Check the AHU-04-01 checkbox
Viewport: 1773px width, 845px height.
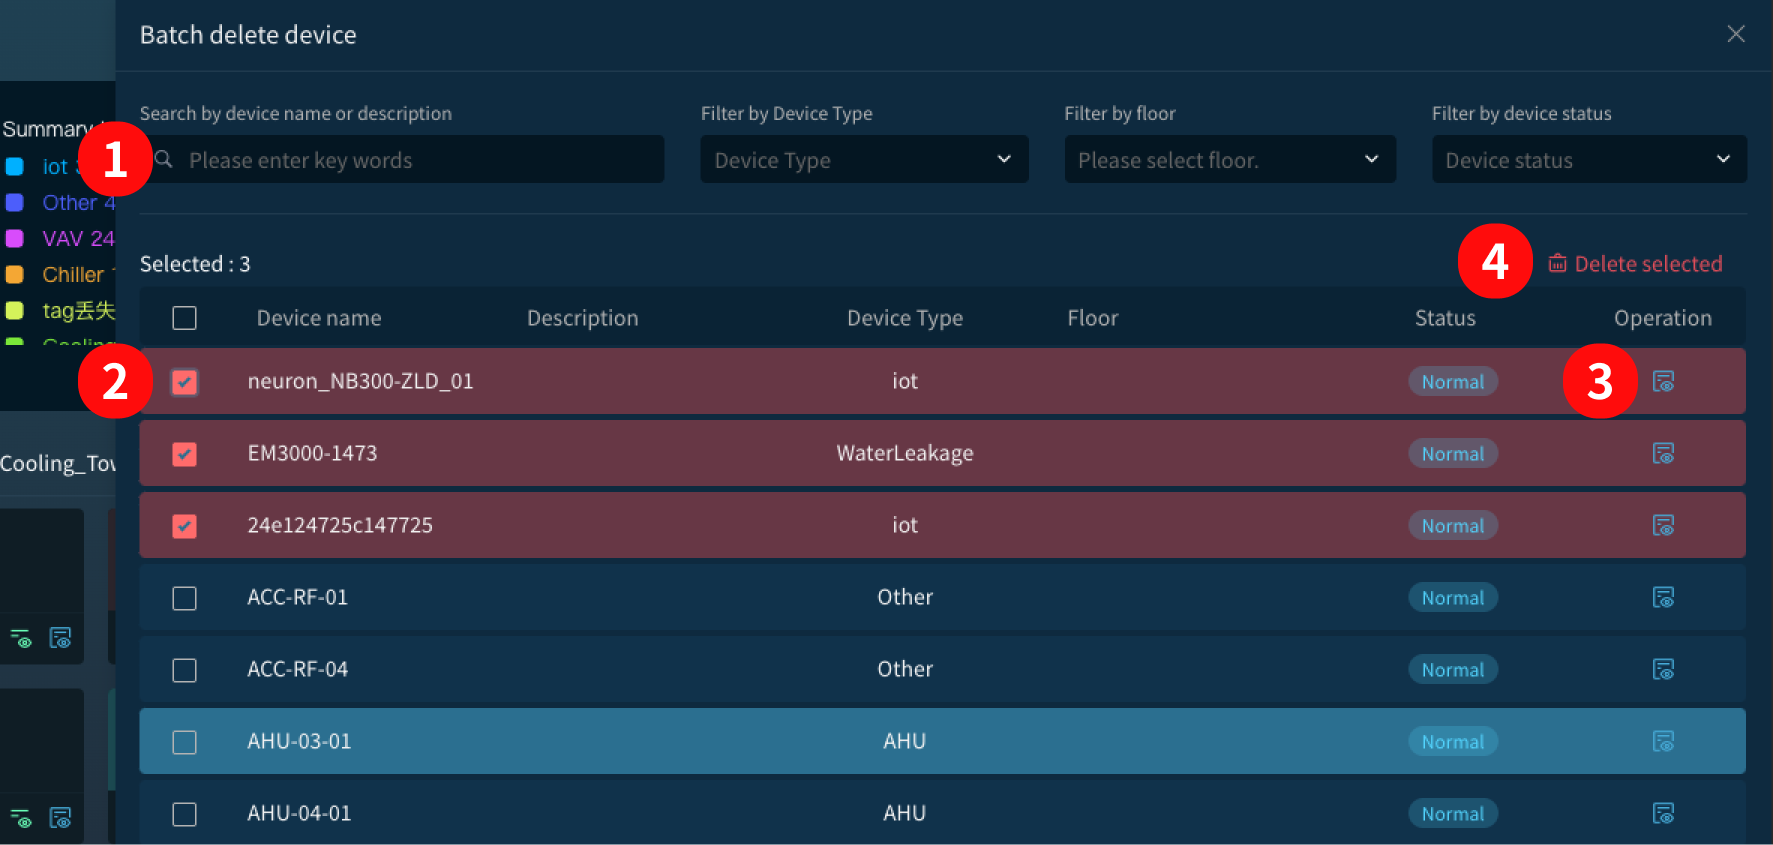[184, 814]
